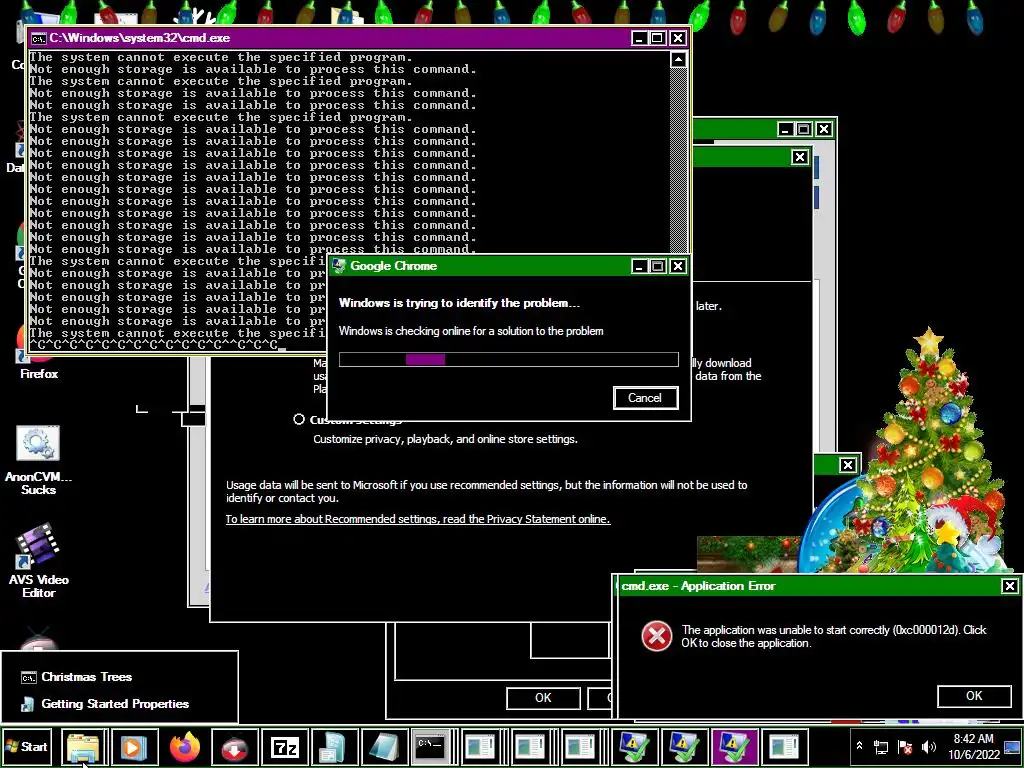This screenshot has width=1024, height=768.
Task: Select the purple-highlighted problem reporting taskbar icon
Action: tap(734, 746)
